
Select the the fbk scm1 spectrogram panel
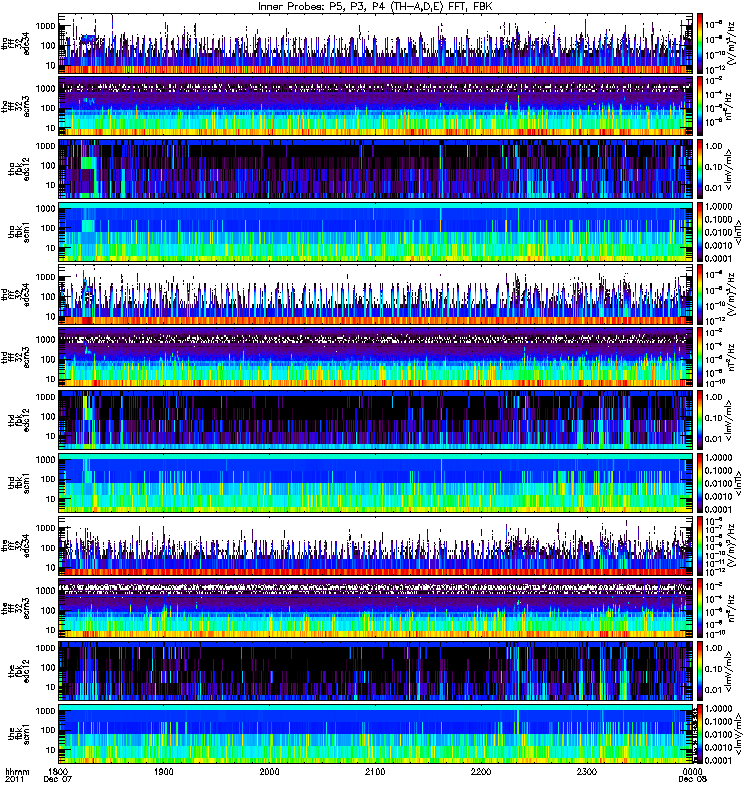[x=375, y=734]
